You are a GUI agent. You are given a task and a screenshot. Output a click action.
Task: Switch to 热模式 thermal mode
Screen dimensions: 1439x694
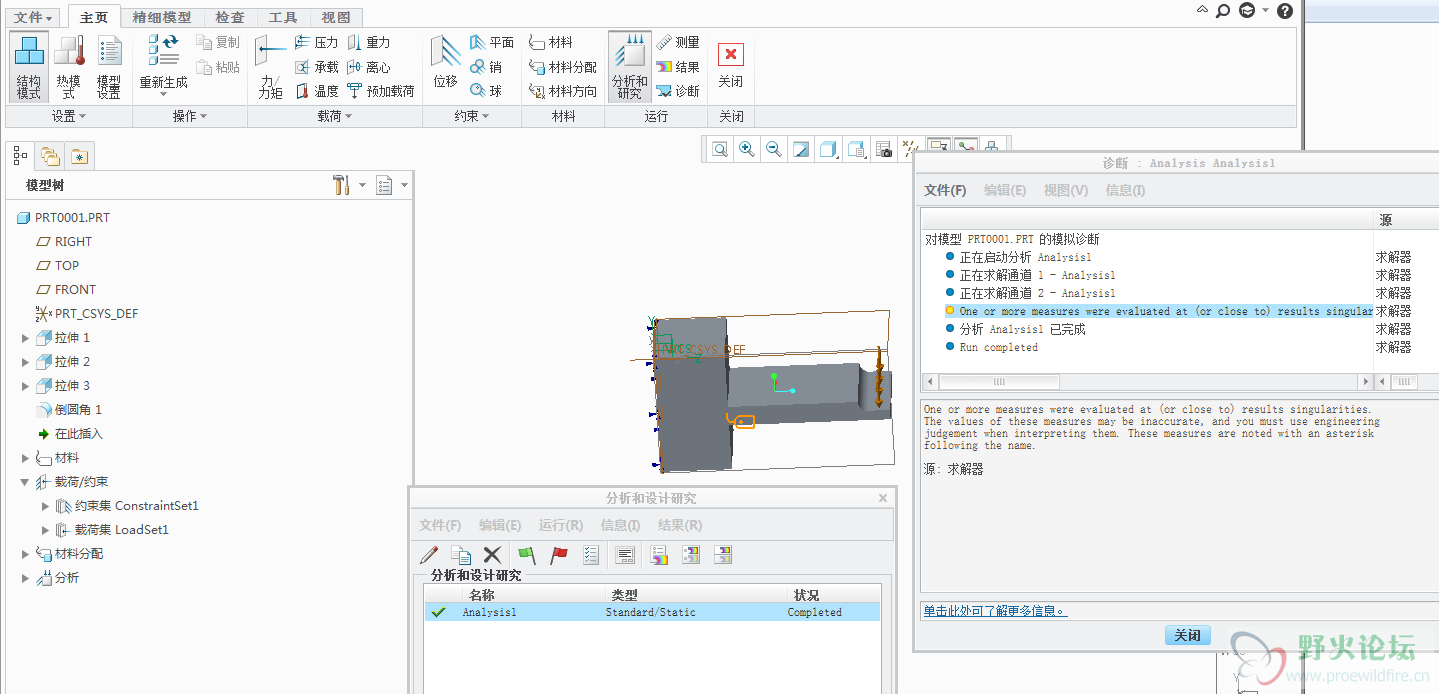(x=69, y=67)
